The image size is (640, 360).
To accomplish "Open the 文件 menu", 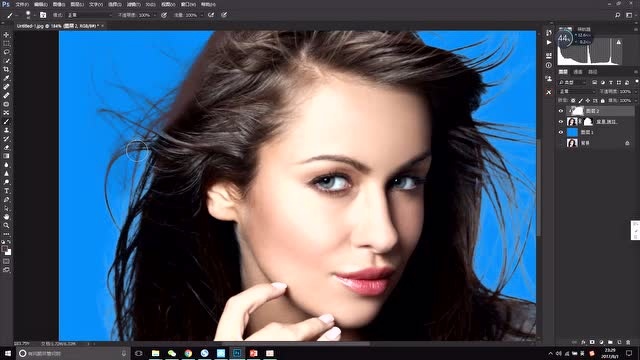I will tap(22, 4).
